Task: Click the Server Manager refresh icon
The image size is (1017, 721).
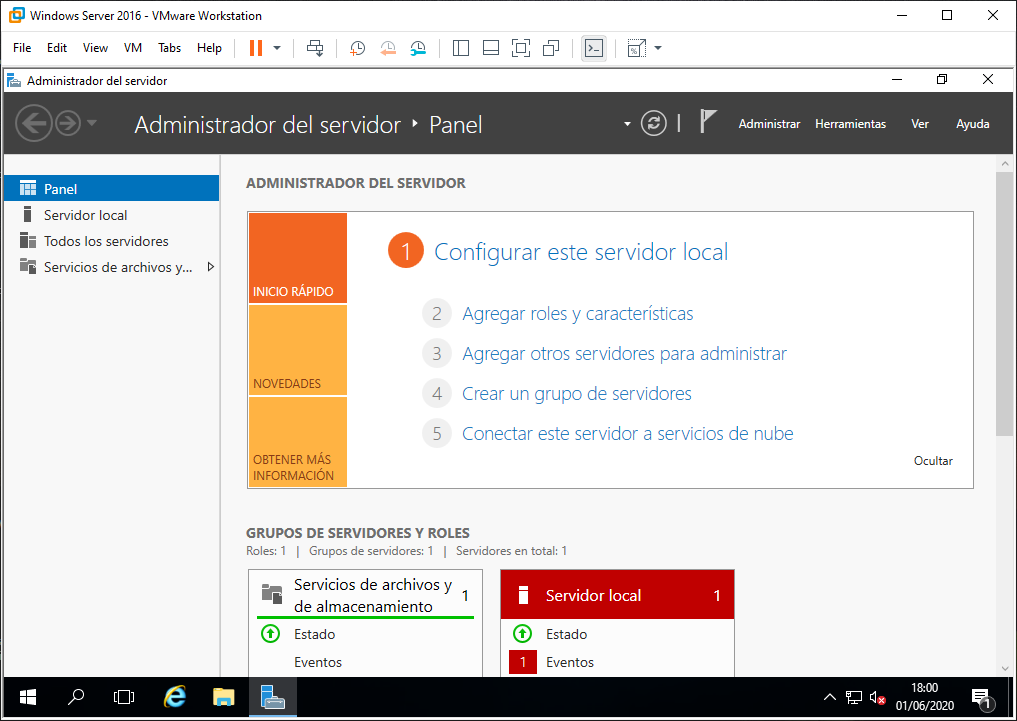Action: (653, 123)
